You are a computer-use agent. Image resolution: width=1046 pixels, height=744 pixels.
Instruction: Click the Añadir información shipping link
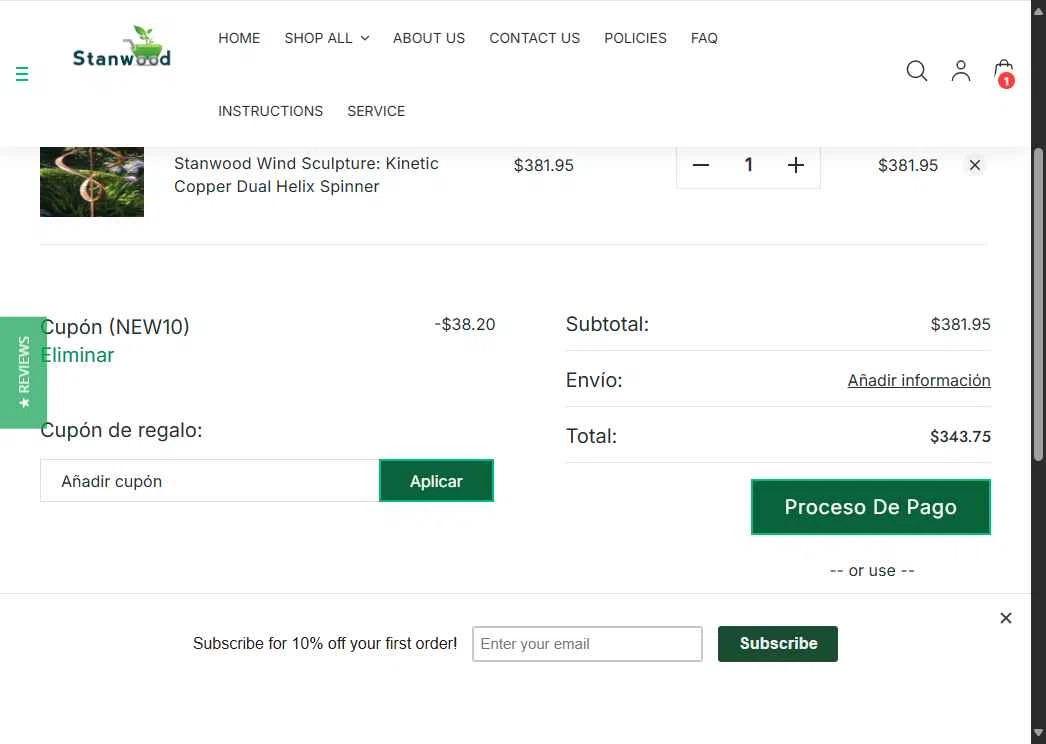point(919,380)
